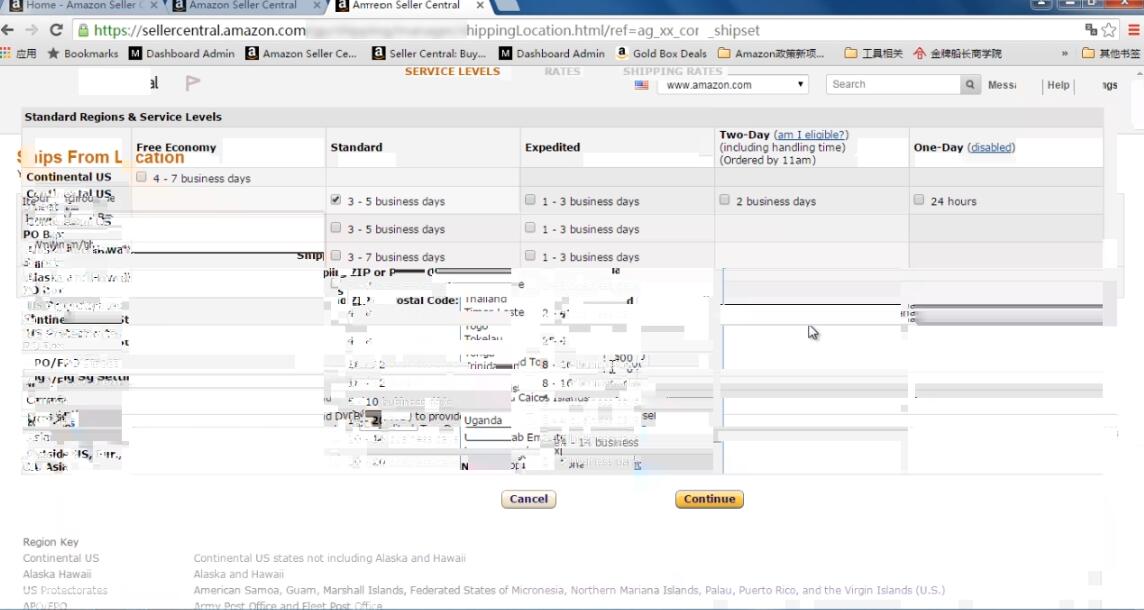
Task: Click the Cancel button
Action: point(528,499)
